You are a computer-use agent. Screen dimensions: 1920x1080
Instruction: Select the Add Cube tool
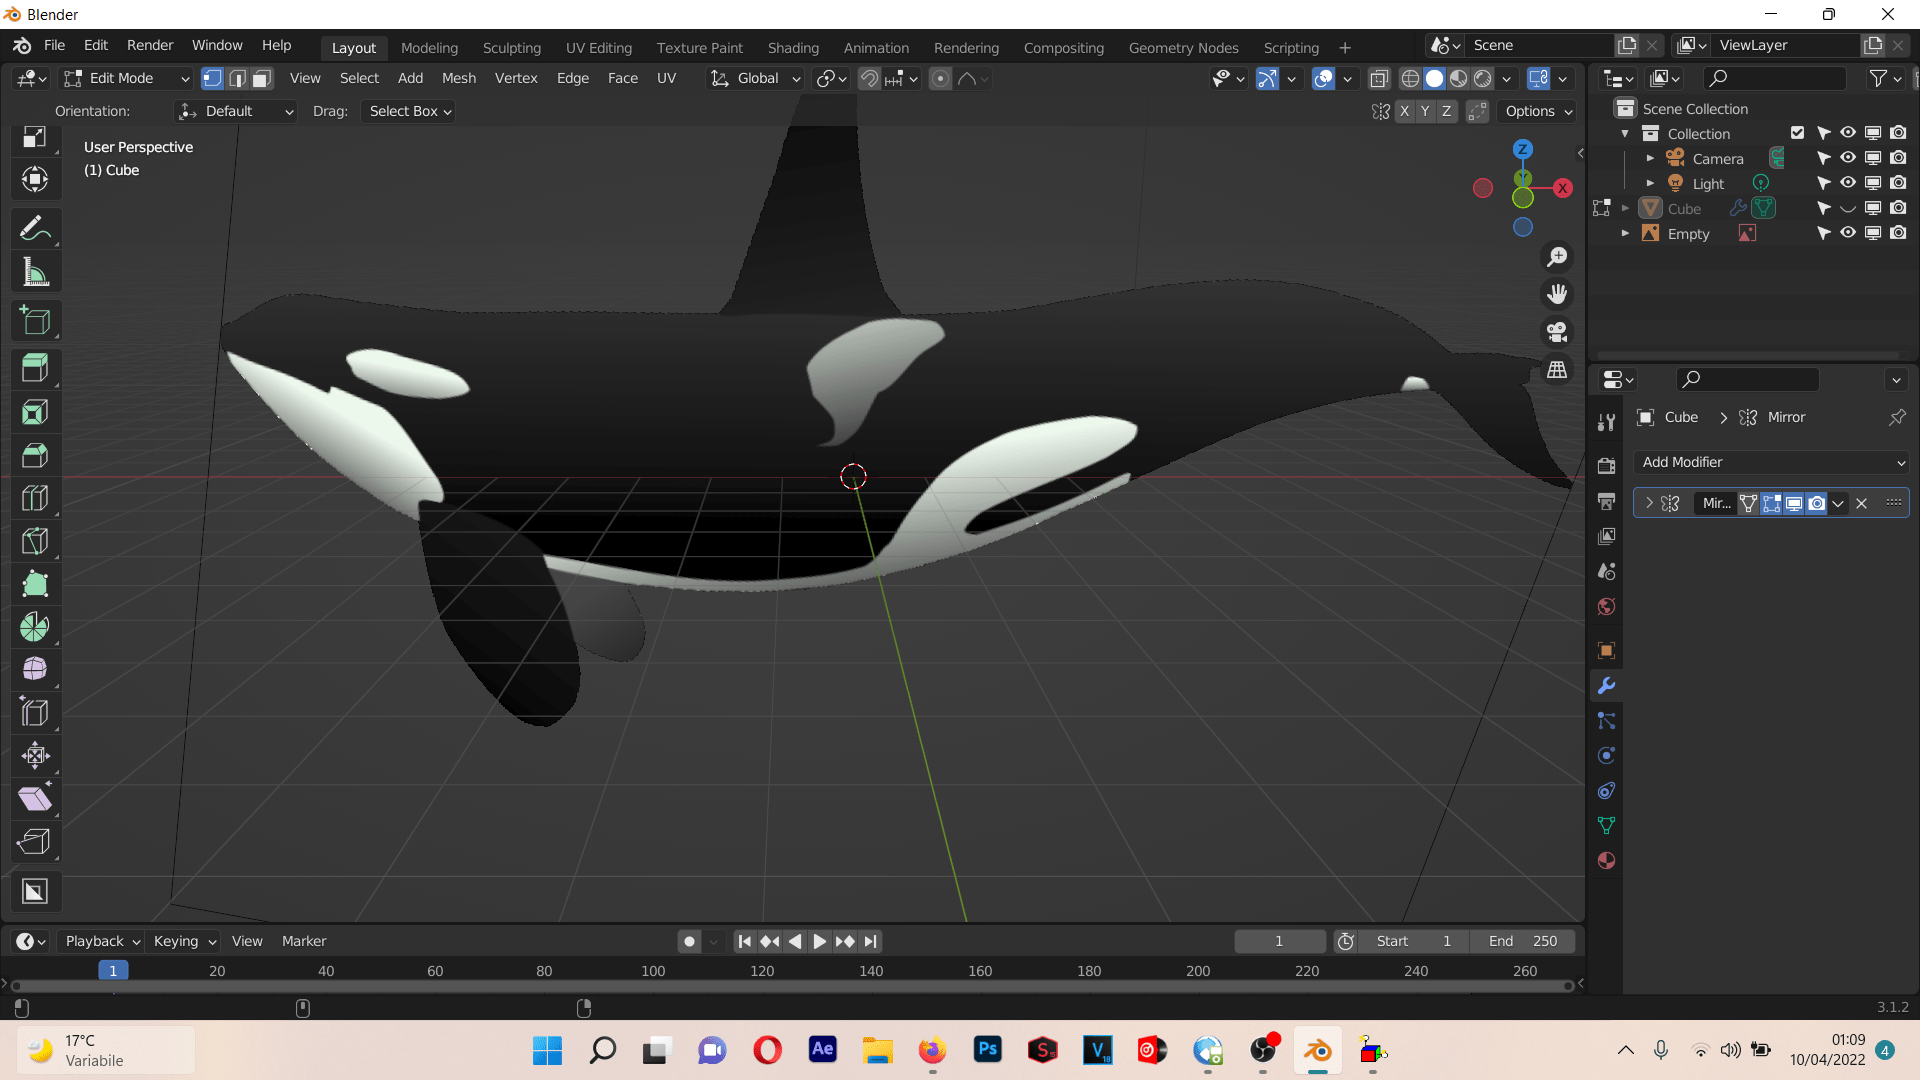35,321
